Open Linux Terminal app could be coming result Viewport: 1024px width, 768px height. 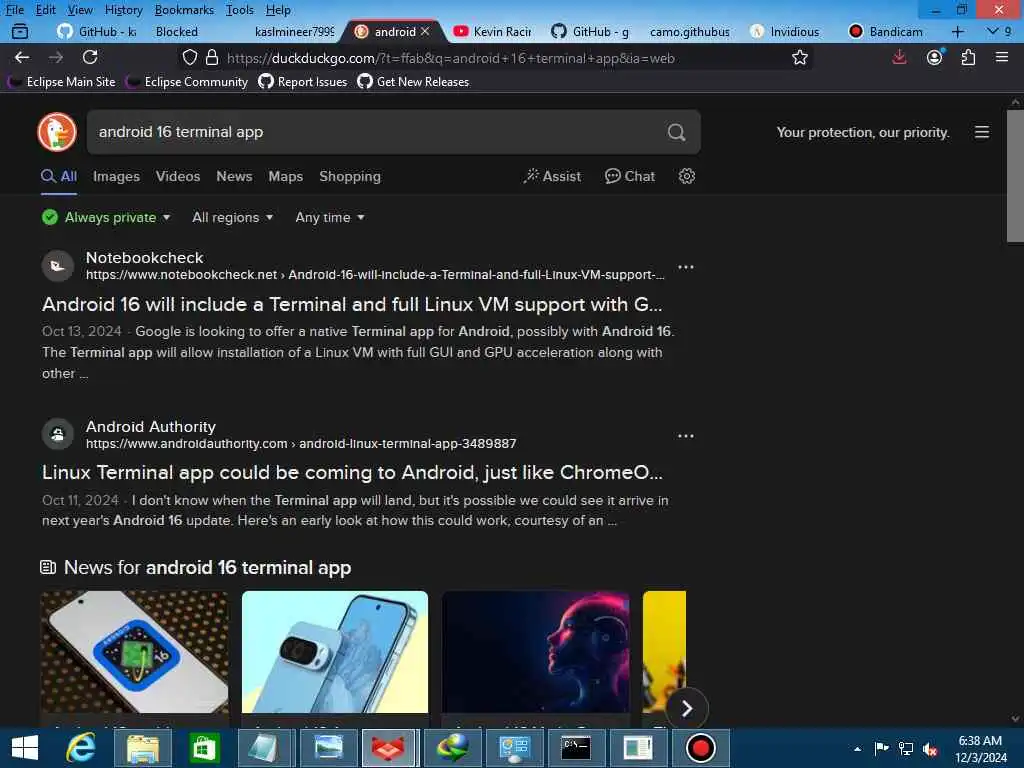click(x=352, y=473)
